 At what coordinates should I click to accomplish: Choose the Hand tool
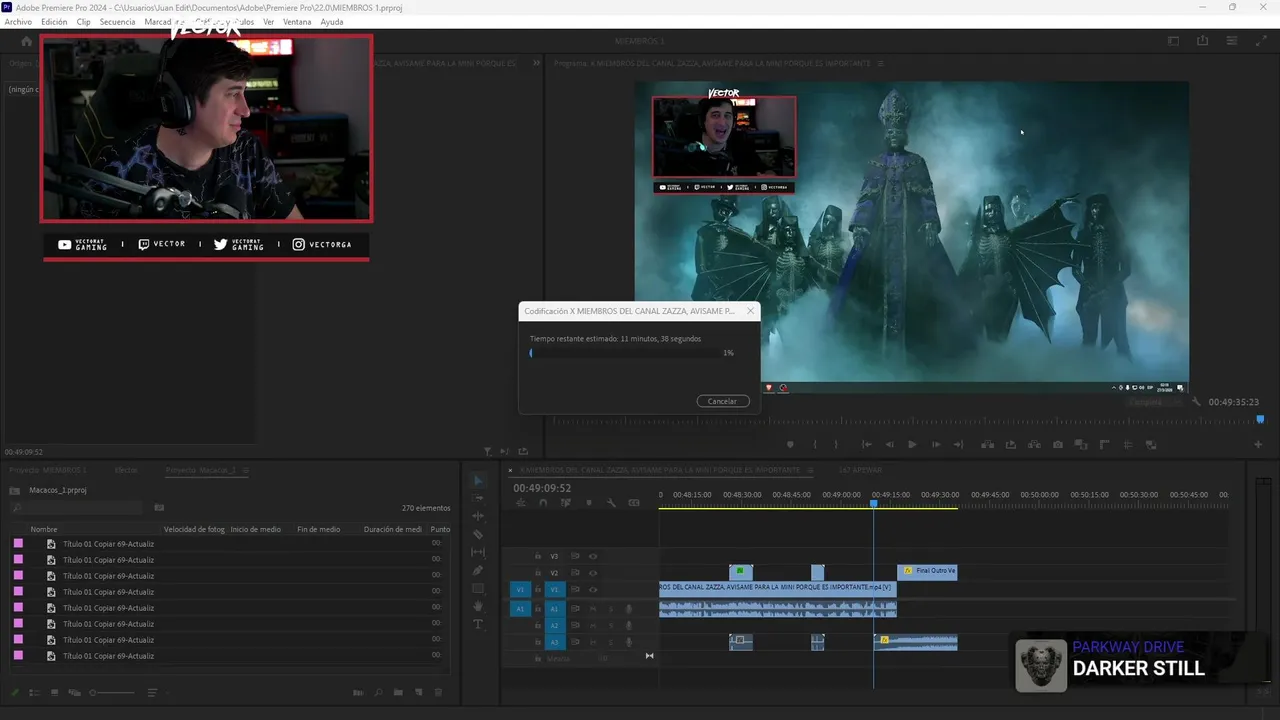(x=478, y=606)
